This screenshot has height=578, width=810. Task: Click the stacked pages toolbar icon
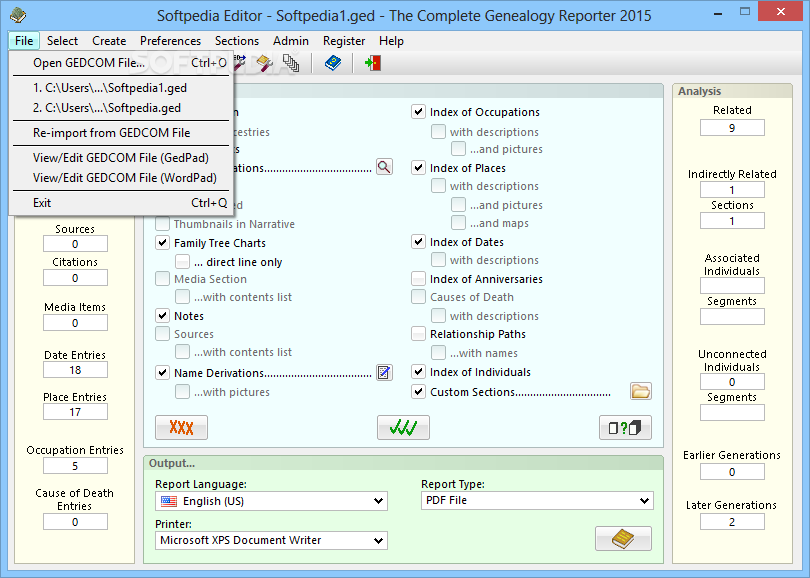[291, 64]
